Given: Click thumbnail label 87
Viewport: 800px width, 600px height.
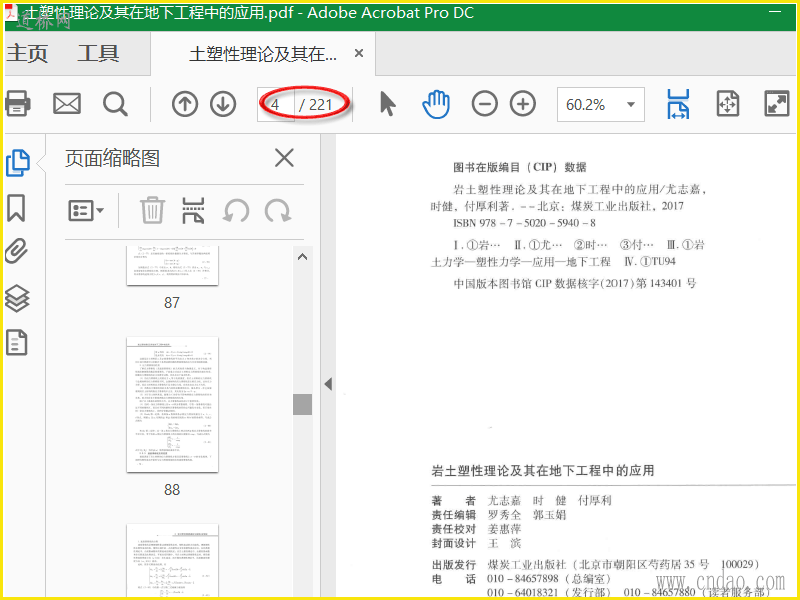Looking at the screenshot, I should pyautogui.click(x=172, y=303).
